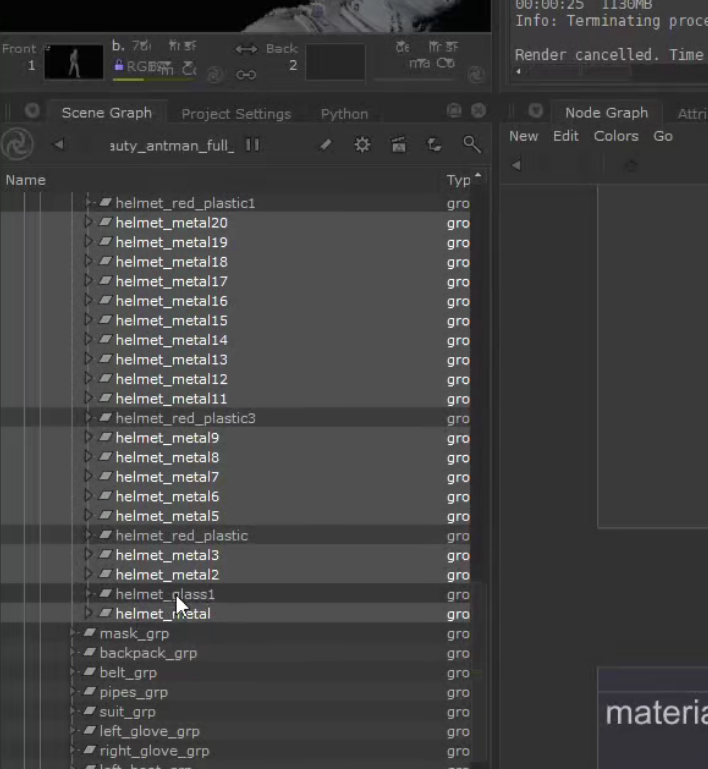Select helmet_red_plastic3 in the scene tree
This screenshot has height=769, width=708.
(185, 418)
